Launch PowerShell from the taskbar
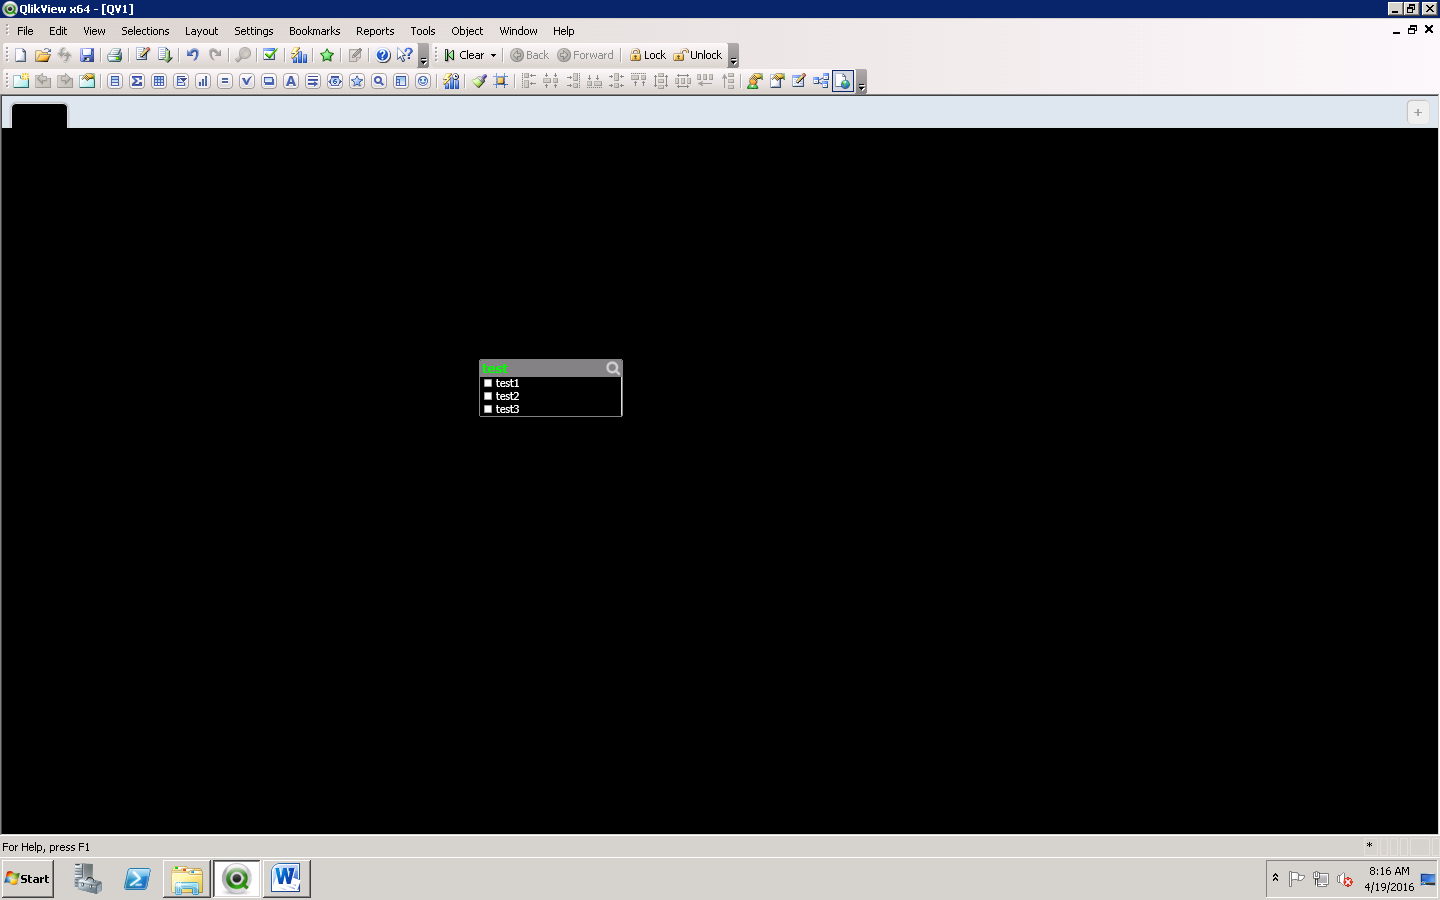The height and width of the screenshot is (900, 1440). [x=137, y=879]
